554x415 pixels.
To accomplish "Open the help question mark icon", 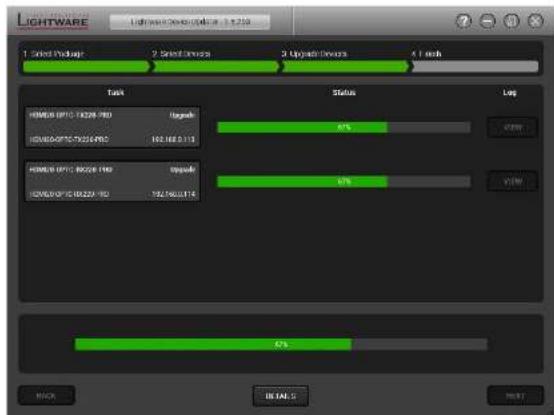I will coord(464,21).
